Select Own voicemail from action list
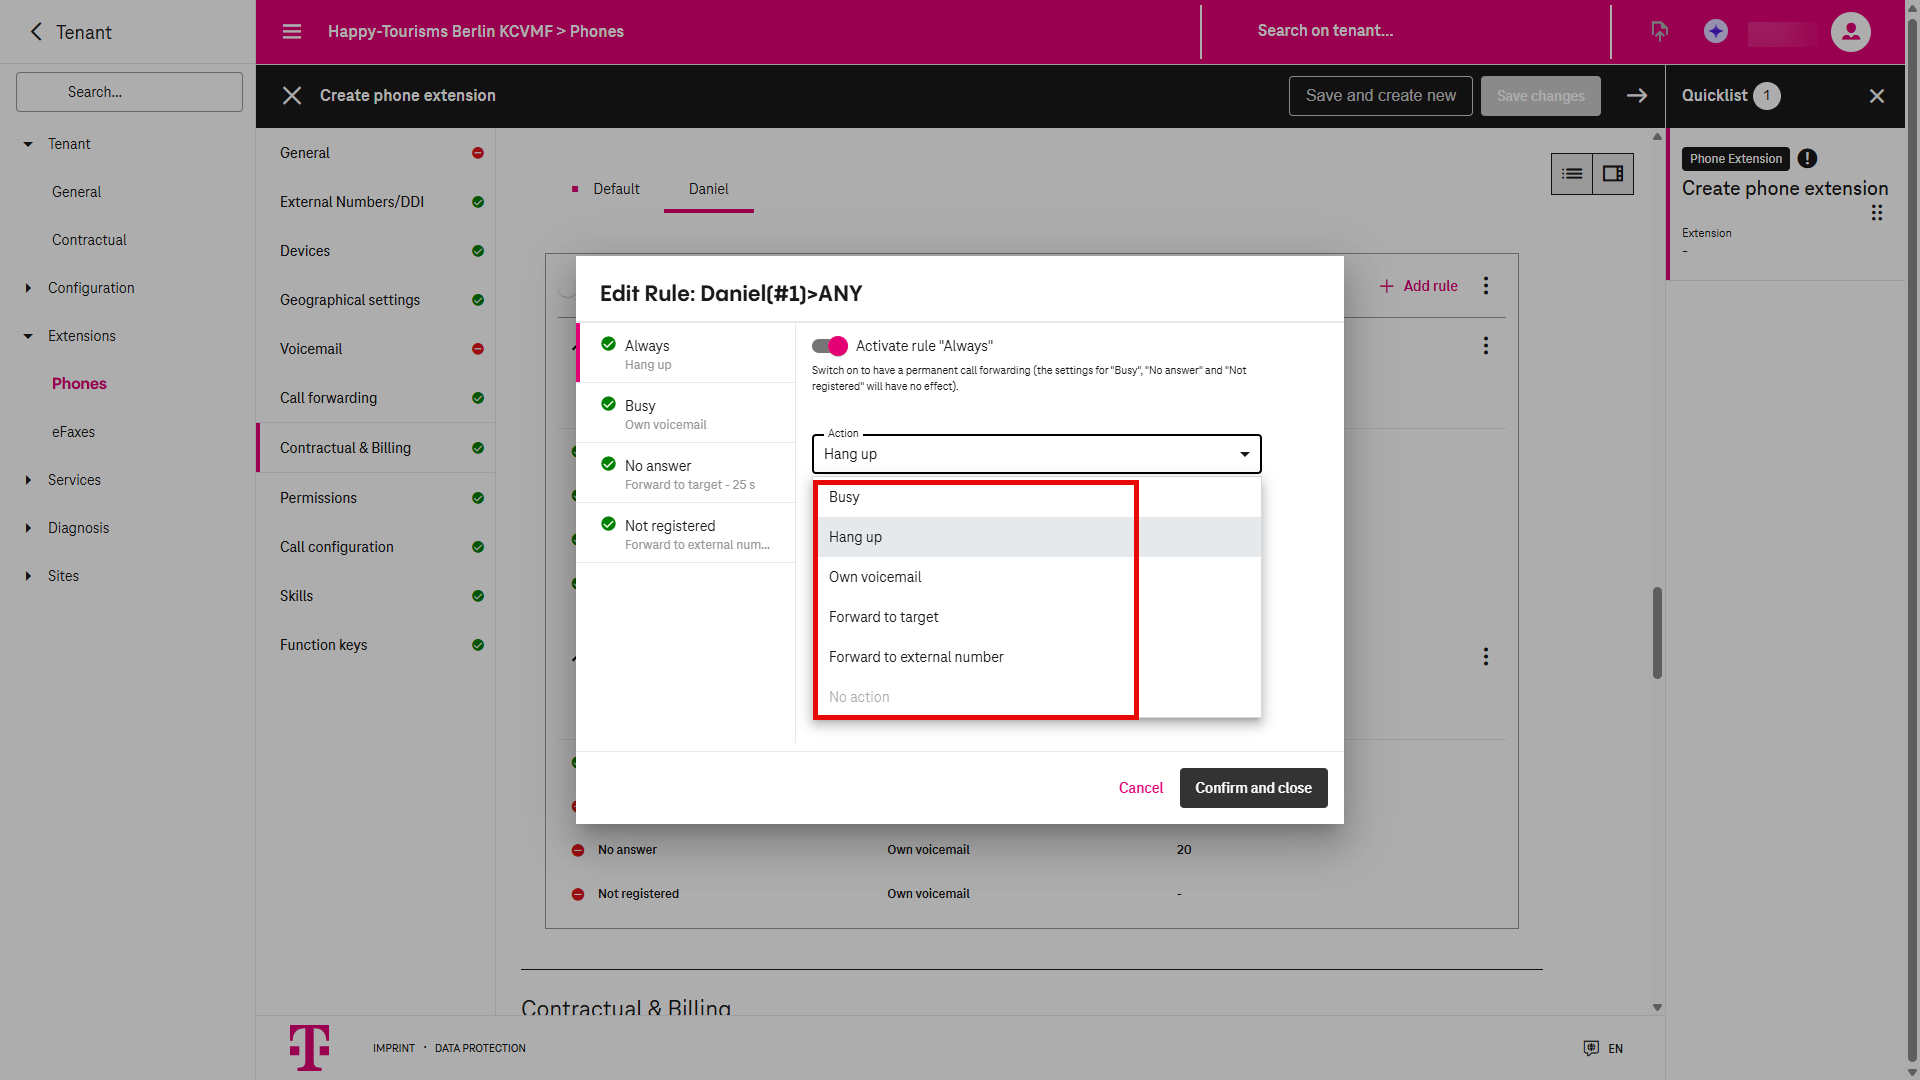Screen dimensions: 1920x1080 pos(875,577)
